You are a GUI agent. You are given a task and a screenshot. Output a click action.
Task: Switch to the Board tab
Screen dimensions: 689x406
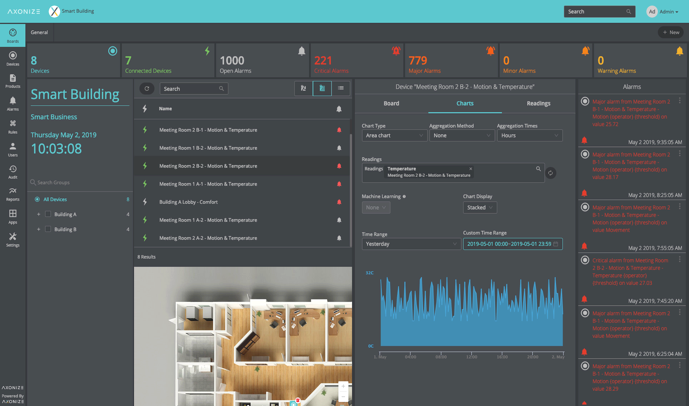(391, 104)
